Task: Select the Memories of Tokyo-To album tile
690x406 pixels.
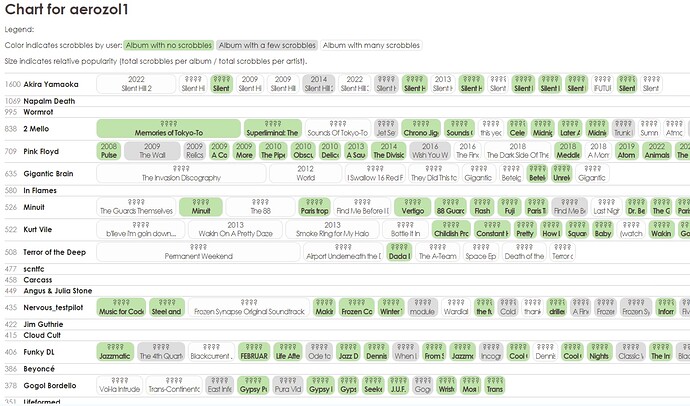Action: click(169, 128)
